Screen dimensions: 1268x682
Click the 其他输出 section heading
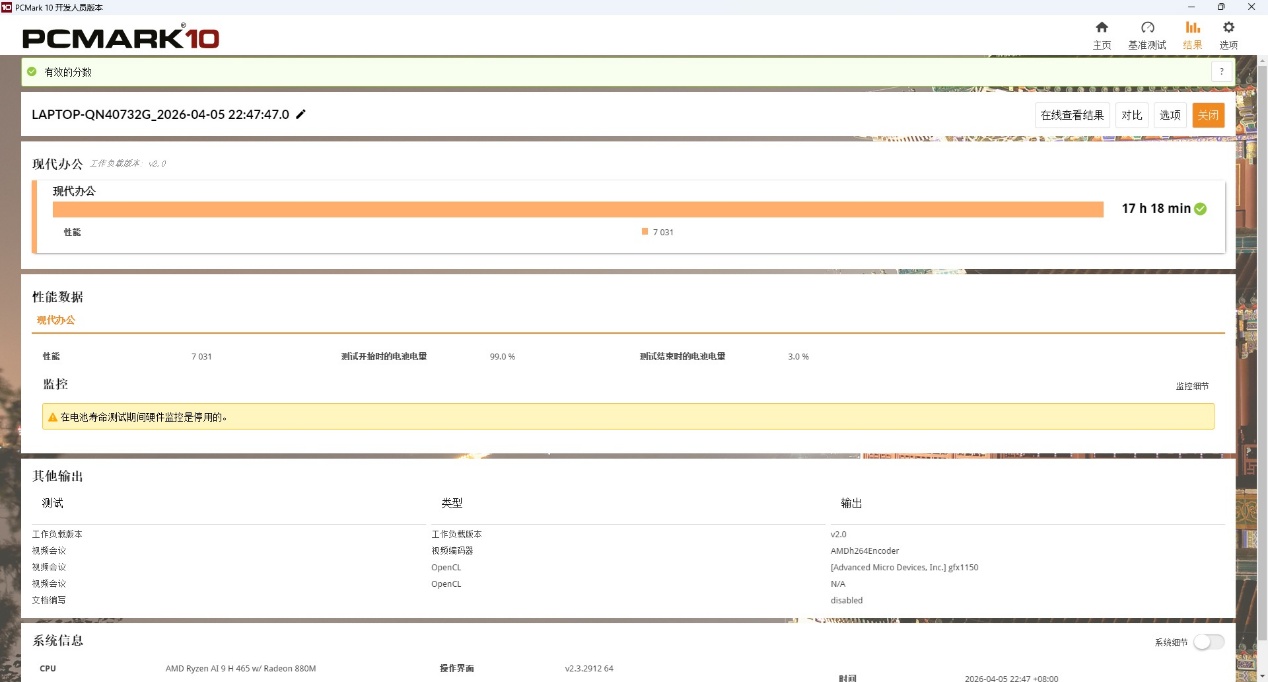tap(58, 476)
